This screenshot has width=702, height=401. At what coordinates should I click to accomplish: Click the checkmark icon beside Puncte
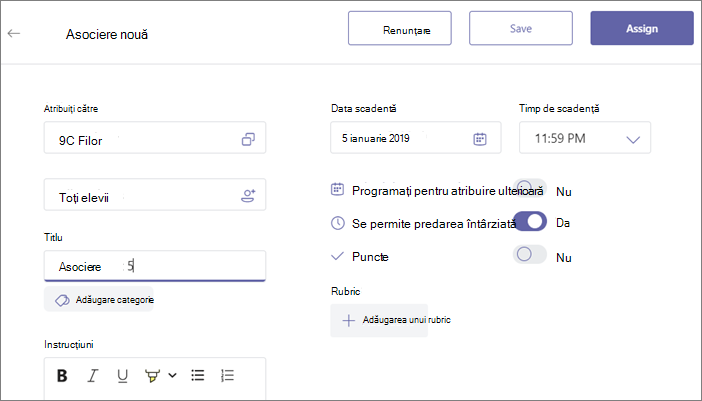[337, 256]
